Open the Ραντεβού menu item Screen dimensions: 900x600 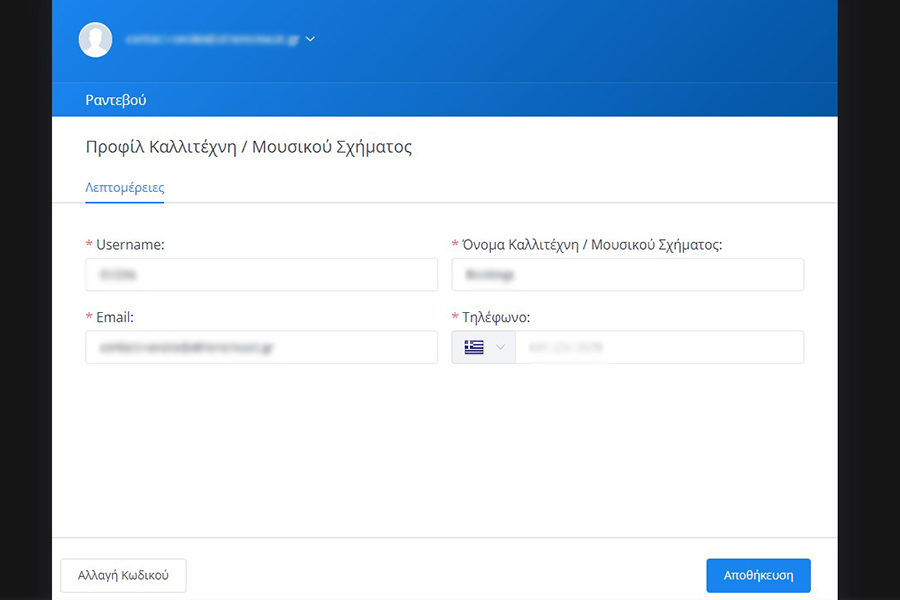[x=116, y=100]
